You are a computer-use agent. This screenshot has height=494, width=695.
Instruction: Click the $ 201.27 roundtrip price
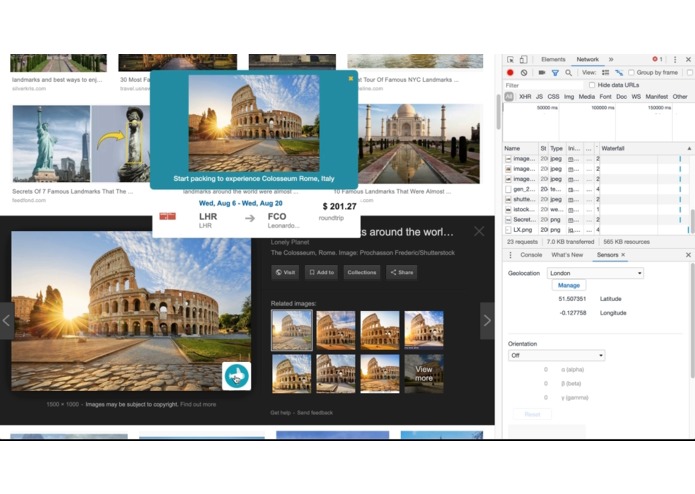(339, 206)
